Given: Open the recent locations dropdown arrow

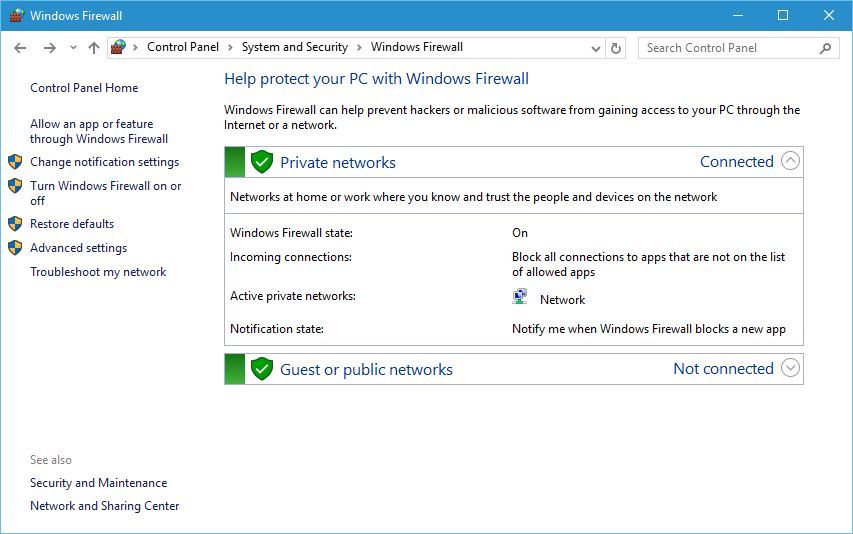Looking at the screenshot, I should (x=73, y=48).
